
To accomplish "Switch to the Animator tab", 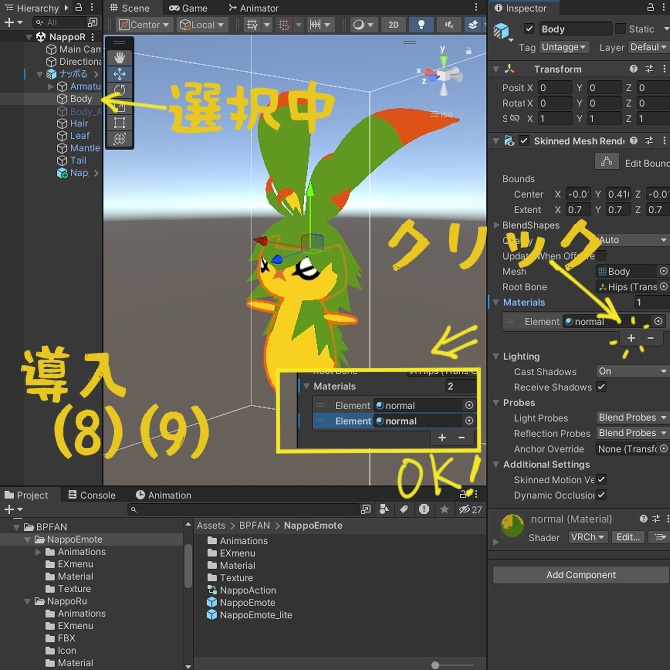I will click(x=254, y=8).
